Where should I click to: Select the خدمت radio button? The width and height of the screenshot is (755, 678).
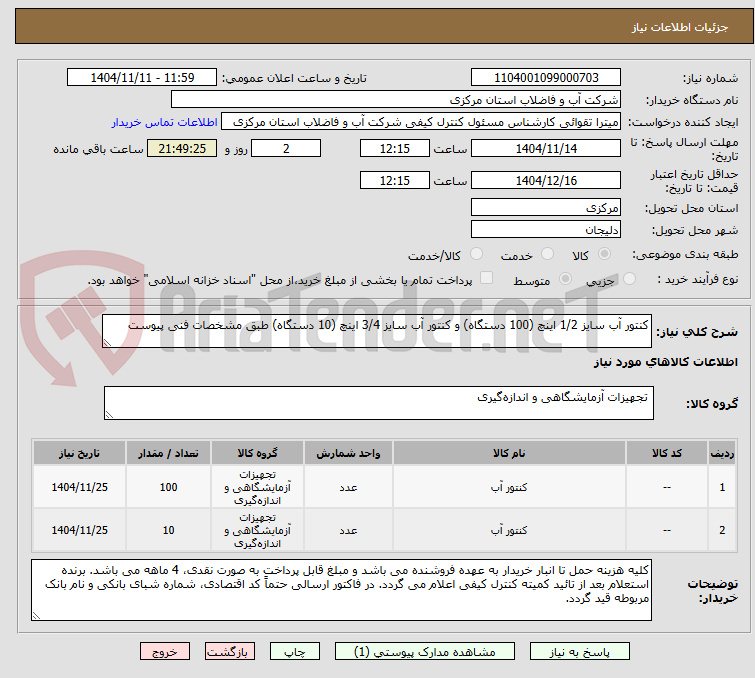[547, 254]
